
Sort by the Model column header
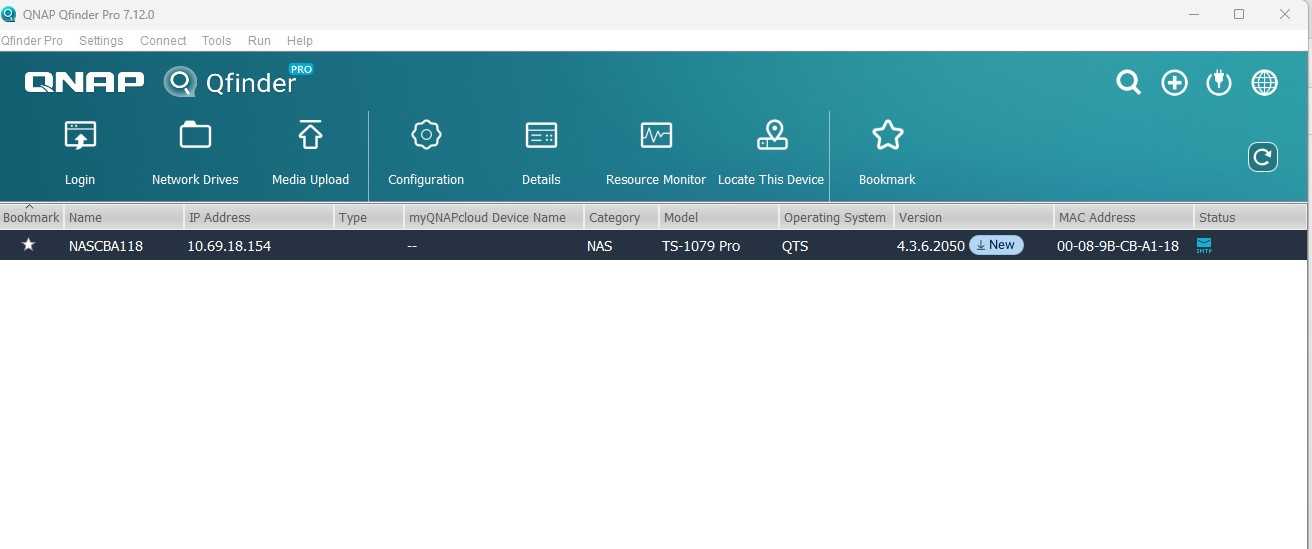(719, 217)
